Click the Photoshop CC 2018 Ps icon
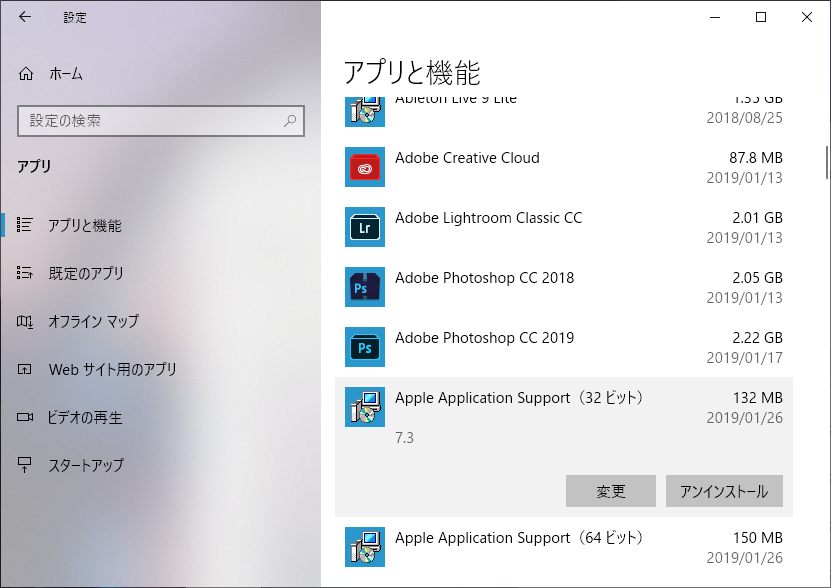The height and width of the screenshot is (588, 831). coord(365,287)
